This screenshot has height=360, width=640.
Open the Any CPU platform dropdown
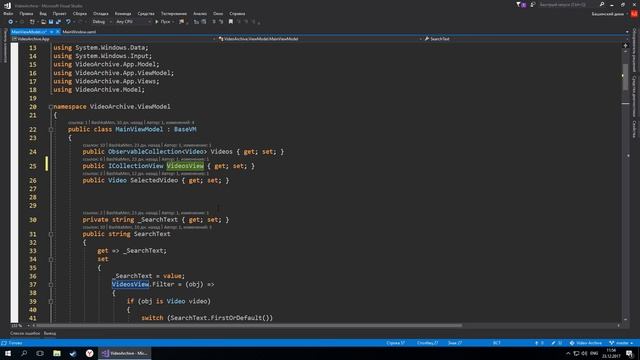coord(133,22)
